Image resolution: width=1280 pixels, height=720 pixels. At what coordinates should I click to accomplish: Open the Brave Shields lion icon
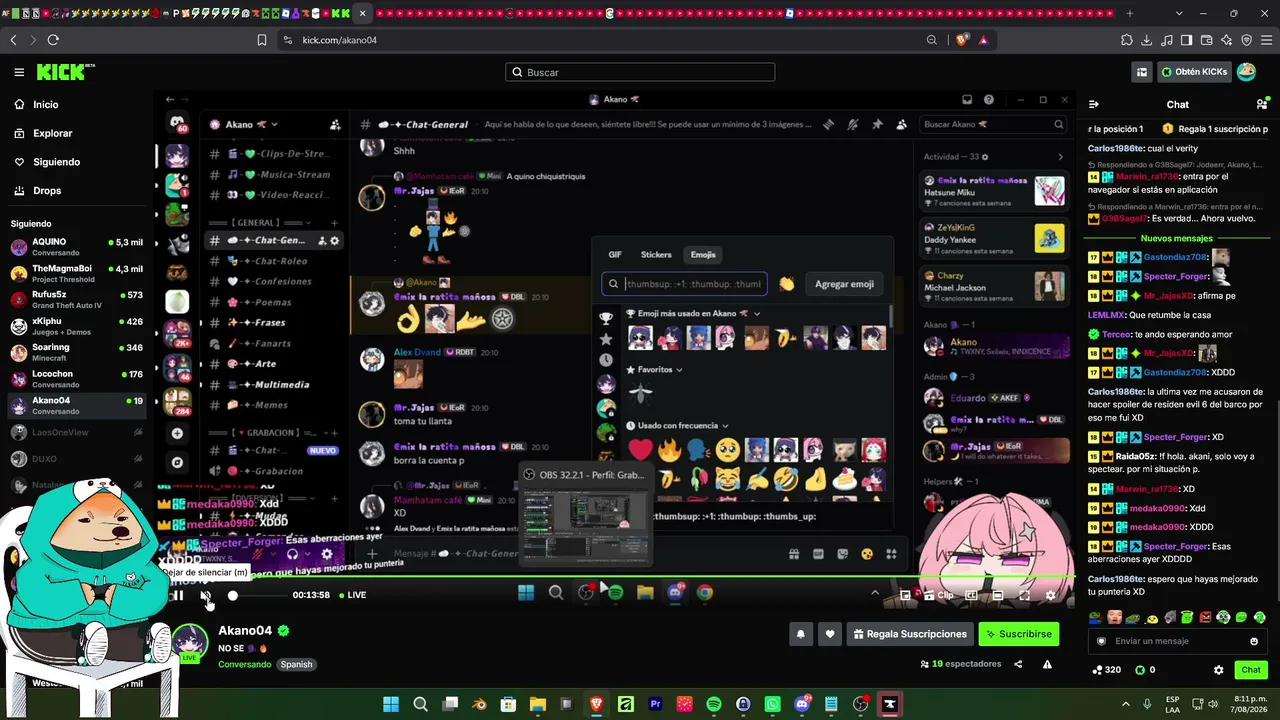(962, 40)
